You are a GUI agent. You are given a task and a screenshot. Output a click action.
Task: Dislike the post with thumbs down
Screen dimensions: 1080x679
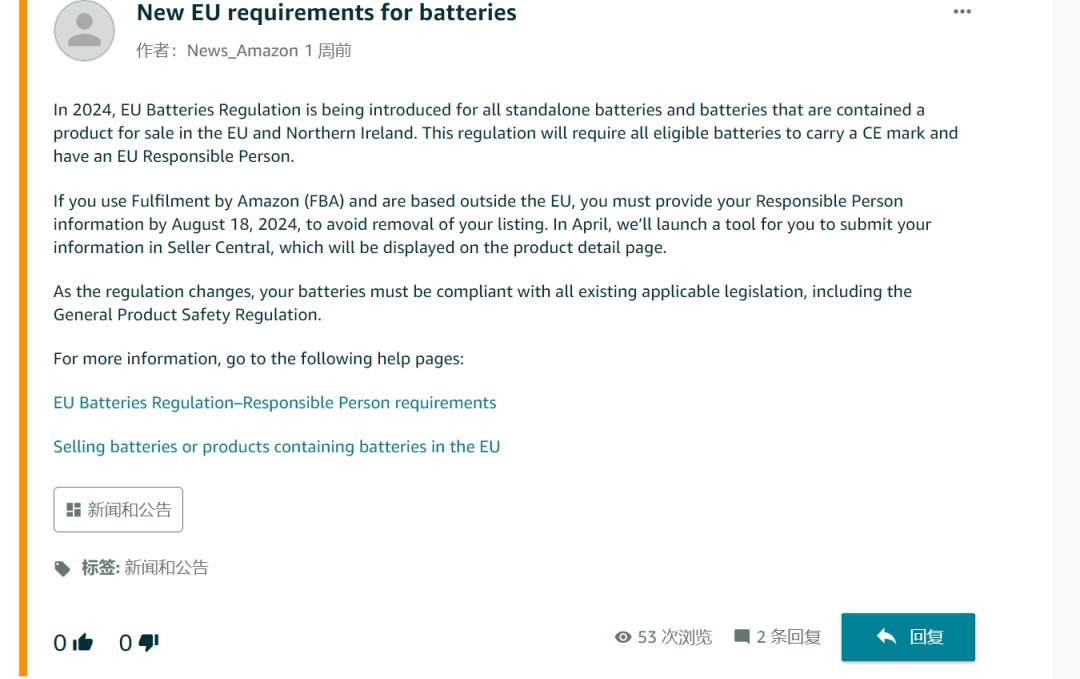point(148,643)
